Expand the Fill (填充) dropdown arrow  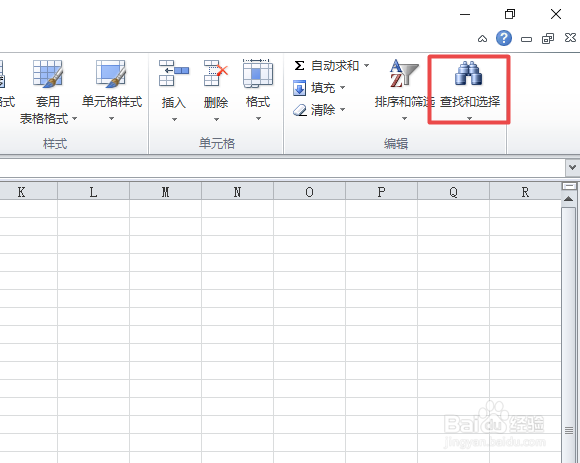tap(343, 88)
